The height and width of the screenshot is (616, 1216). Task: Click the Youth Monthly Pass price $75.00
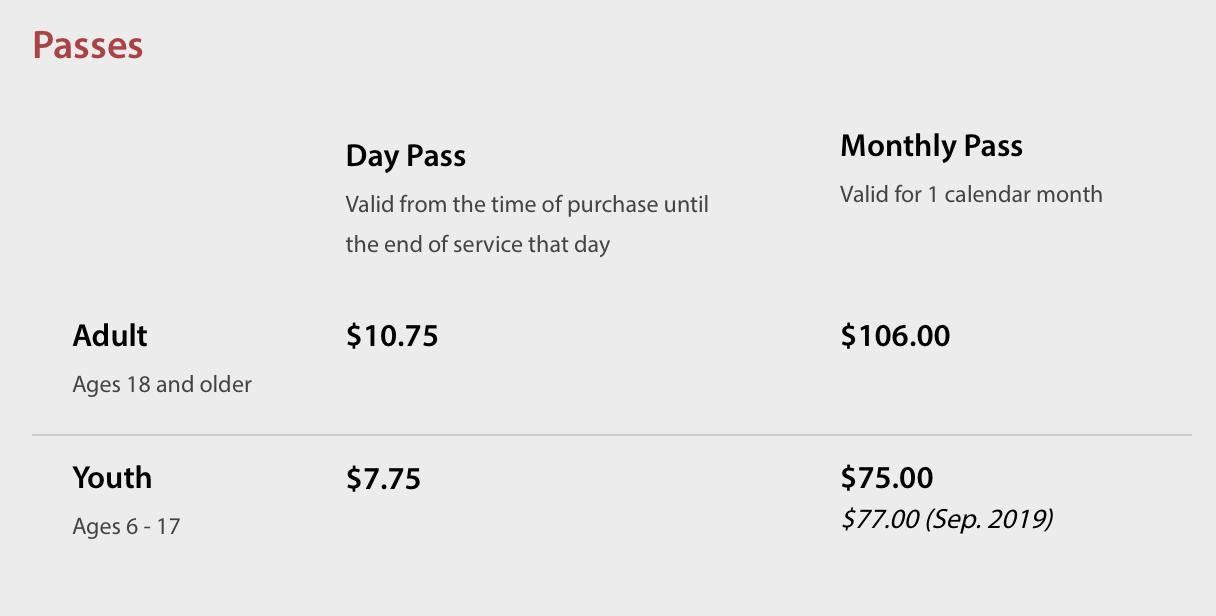[887, 478]
